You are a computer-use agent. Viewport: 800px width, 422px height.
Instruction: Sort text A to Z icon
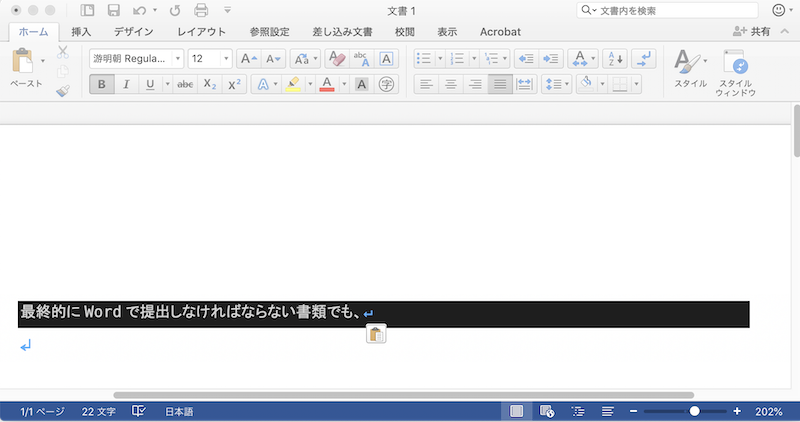coord(614,59)
